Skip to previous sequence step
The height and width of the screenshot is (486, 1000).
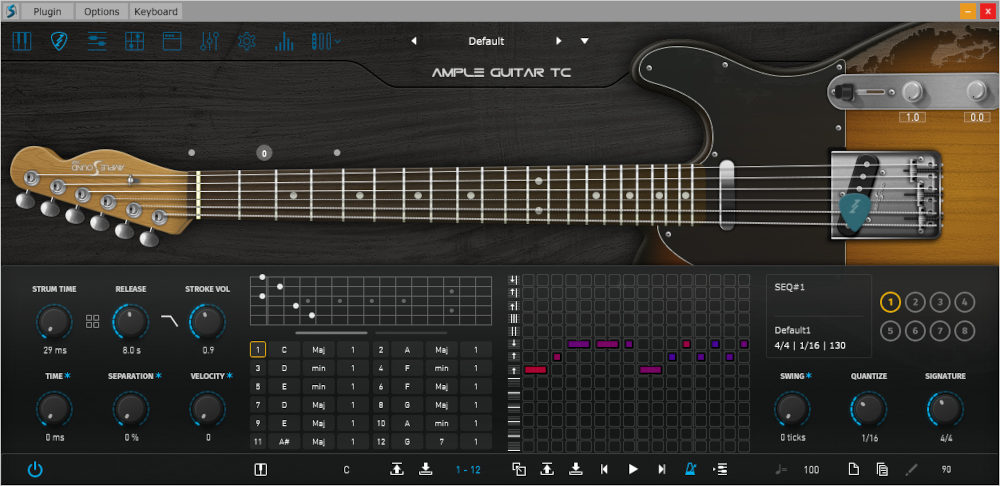604,469
